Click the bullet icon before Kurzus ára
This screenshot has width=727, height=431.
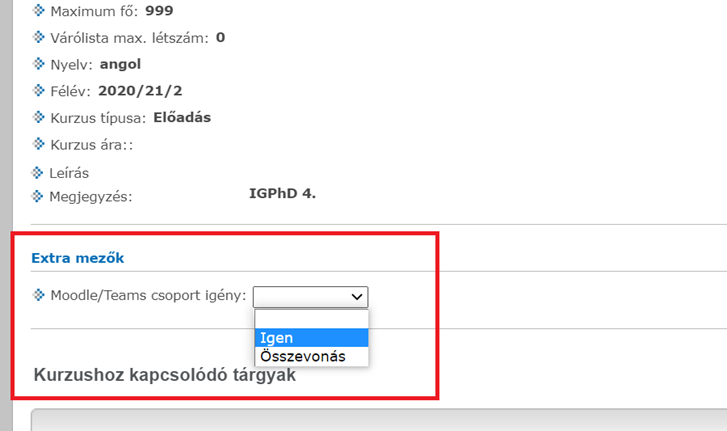(39, 143)
